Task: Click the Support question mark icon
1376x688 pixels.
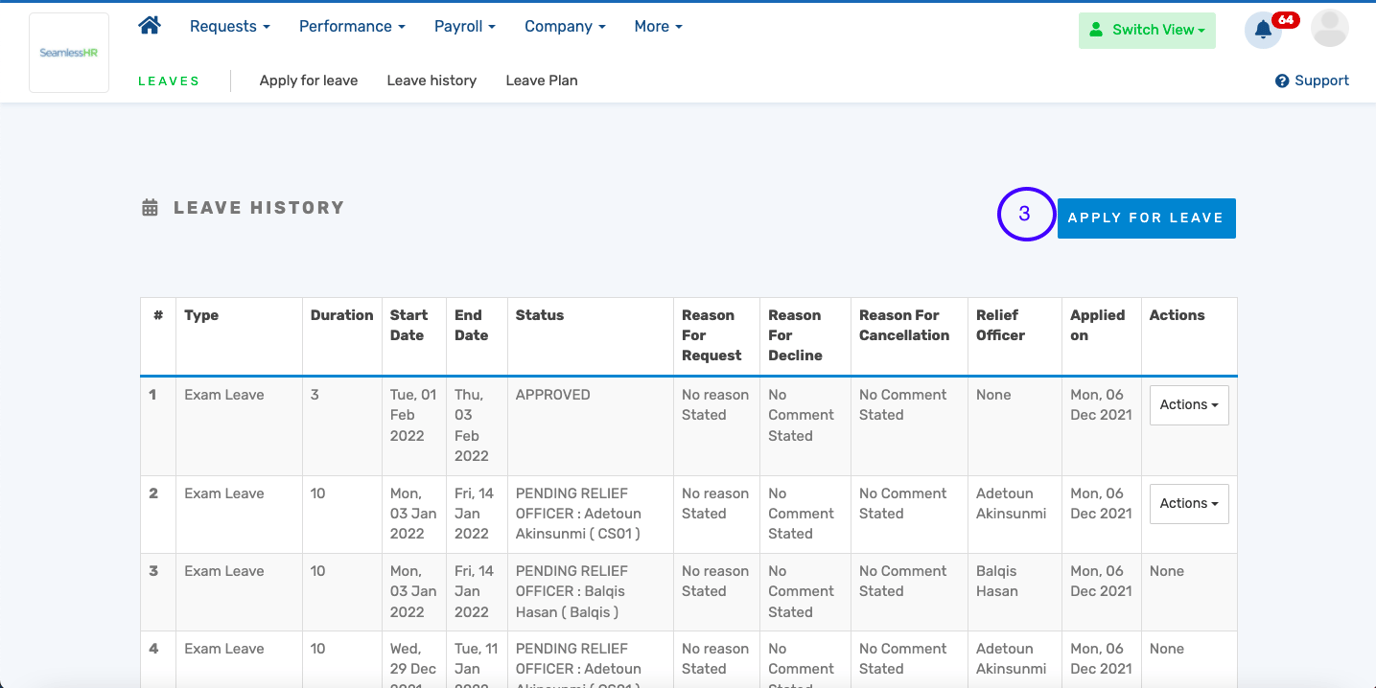Action: [1281, 81]
